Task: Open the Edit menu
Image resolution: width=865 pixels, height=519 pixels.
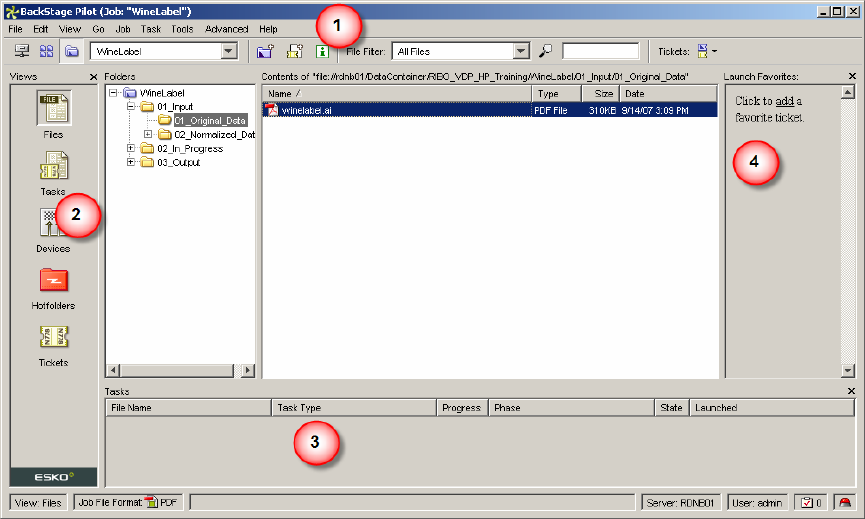Action: click(41, 29)
